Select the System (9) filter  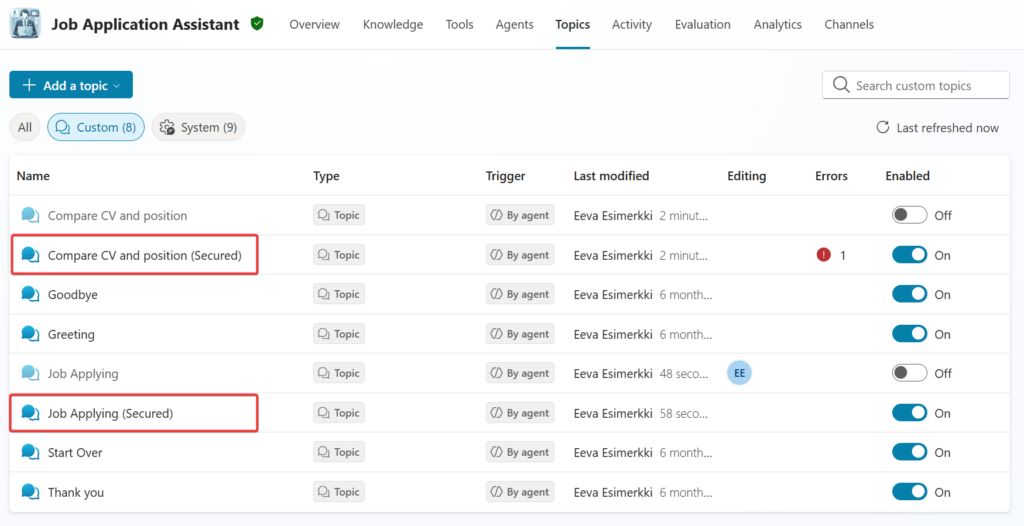click(x=199, y=127)
